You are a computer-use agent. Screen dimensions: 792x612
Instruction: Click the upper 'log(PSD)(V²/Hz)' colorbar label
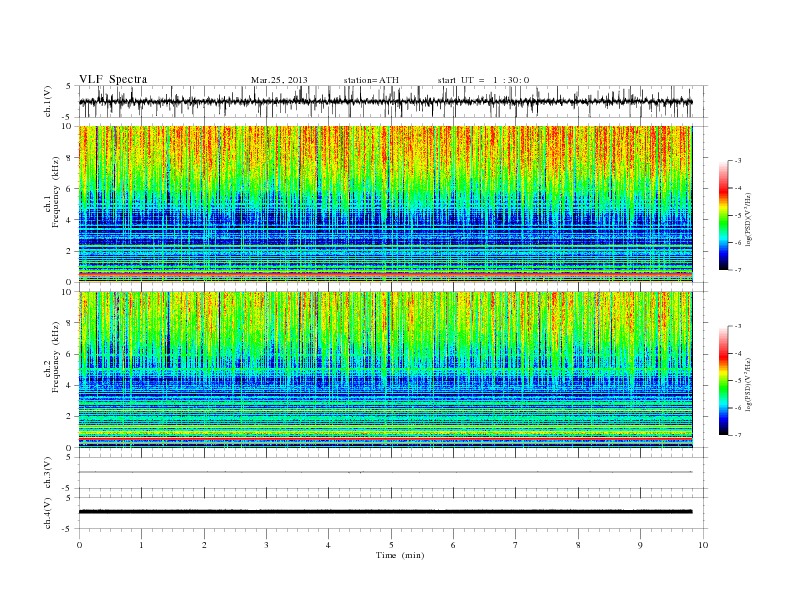click(750, 219)
